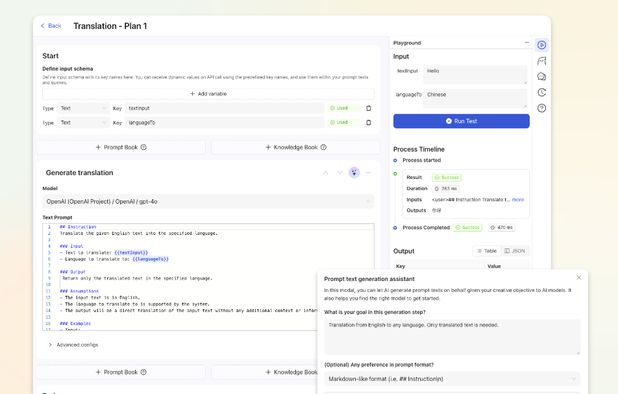Click the {{textInput}} variable in prompt
Viewport: 618px width, 394px height.
click(131, 253)
